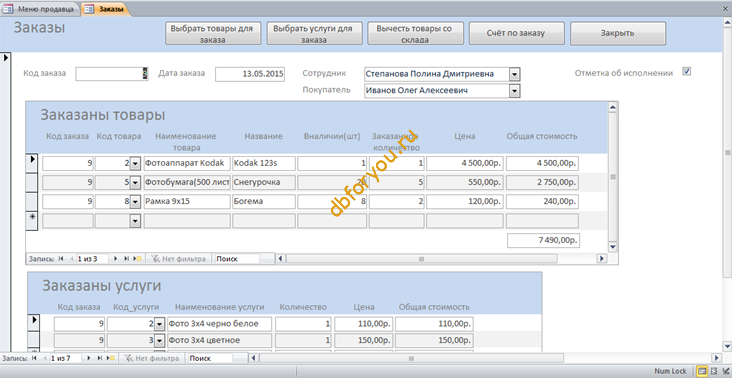Click the goods subform horizontal scrollbar thumb

pos(422,259)
